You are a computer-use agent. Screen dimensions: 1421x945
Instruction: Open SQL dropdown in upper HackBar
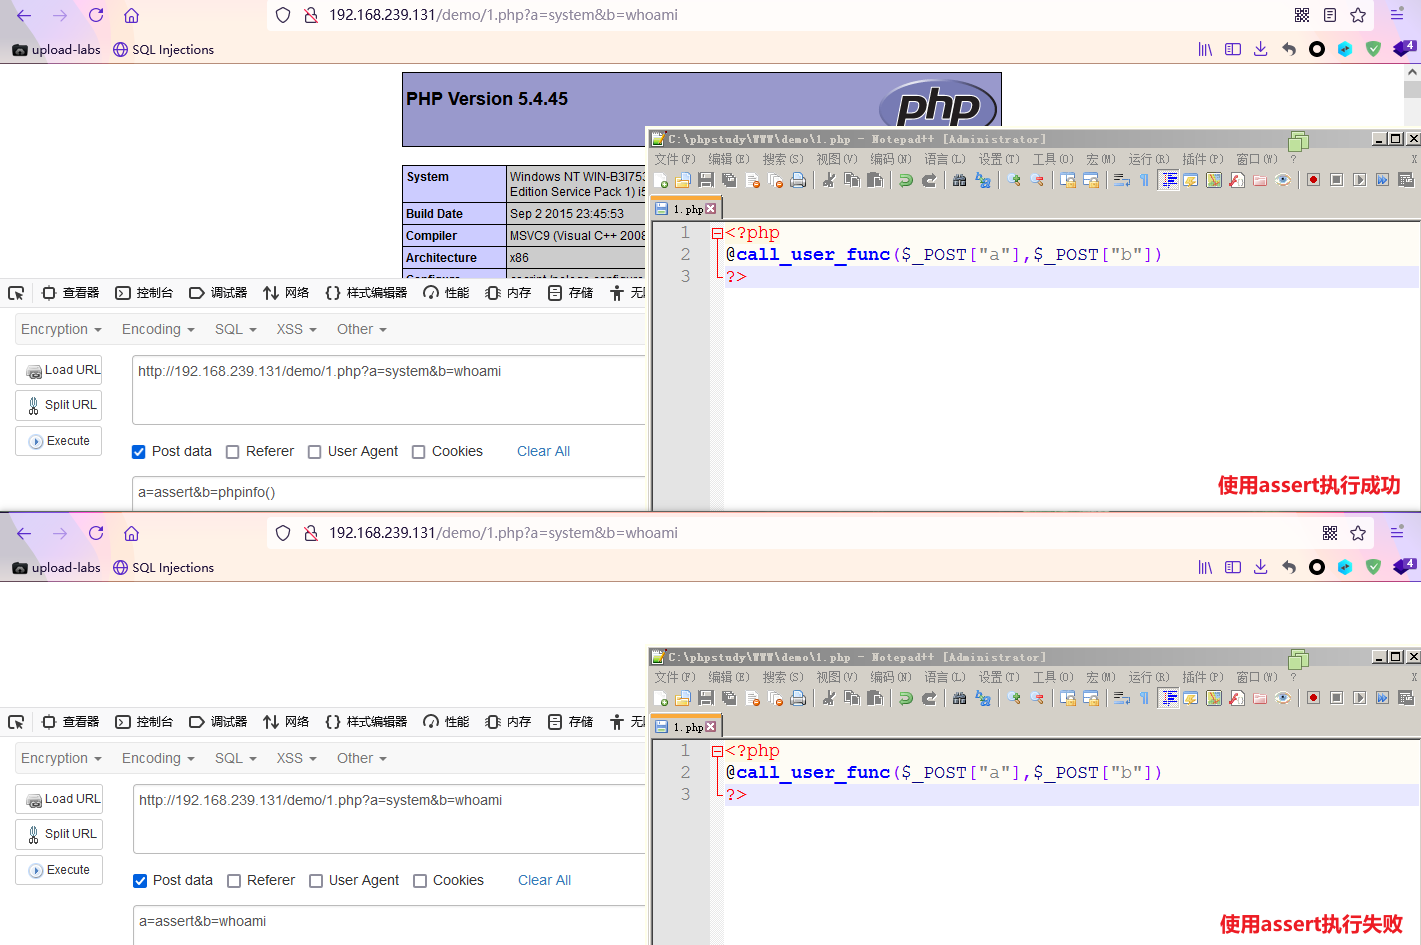pos(236,329)
